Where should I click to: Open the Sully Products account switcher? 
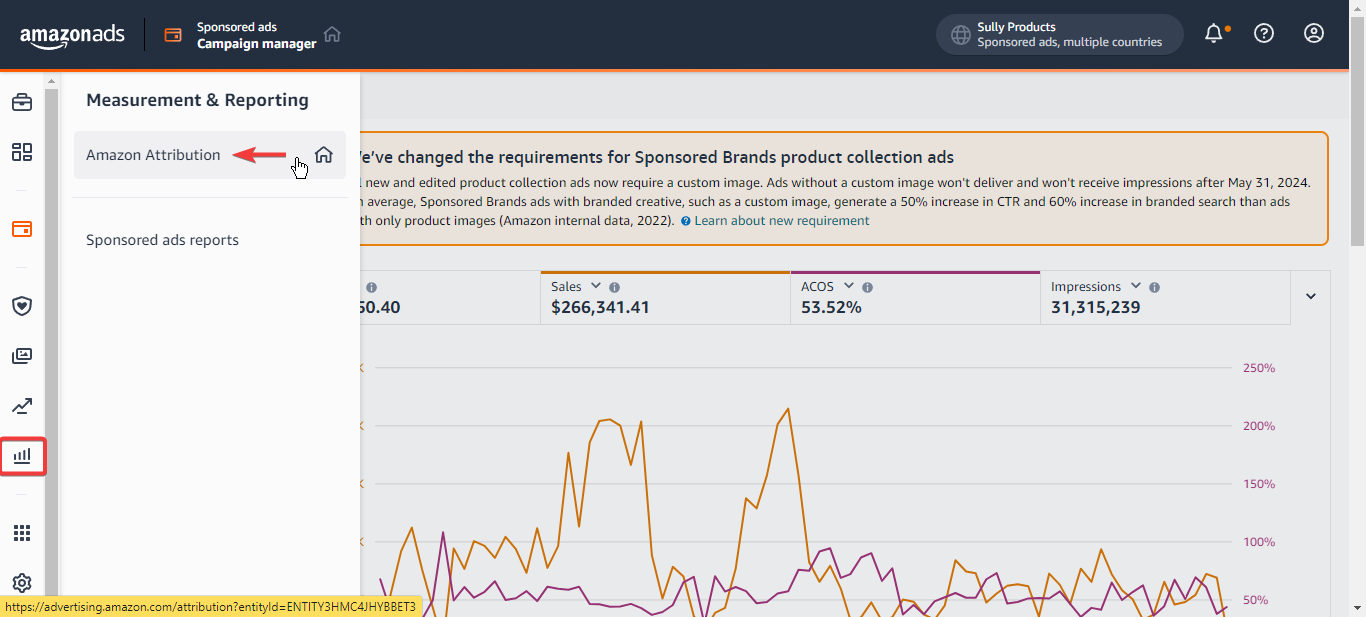point(1059,33)
